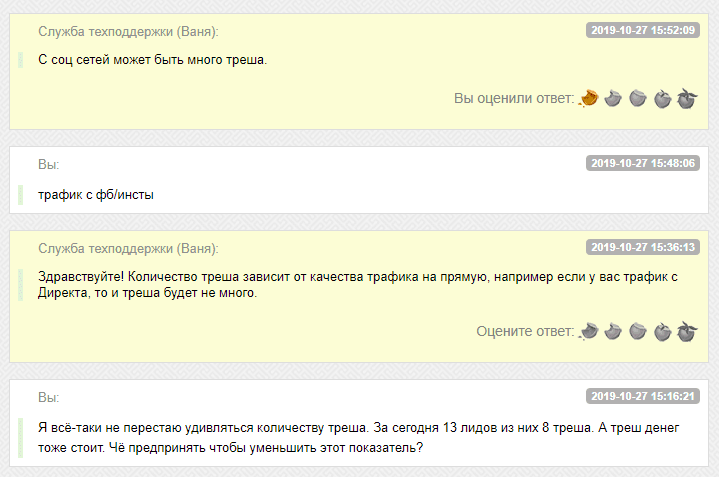Click the 'Вы оценили ответ:' label
This screenshot has width=719, height=477.
point(514,98)
